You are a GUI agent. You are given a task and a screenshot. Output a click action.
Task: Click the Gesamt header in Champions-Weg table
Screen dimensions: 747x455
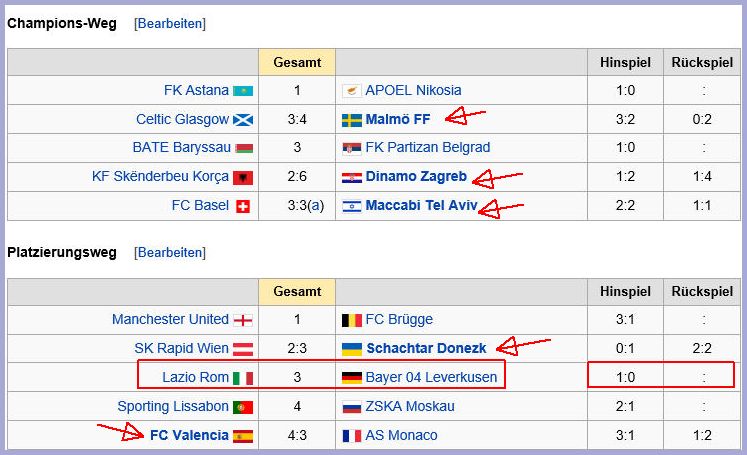(297, 62)
